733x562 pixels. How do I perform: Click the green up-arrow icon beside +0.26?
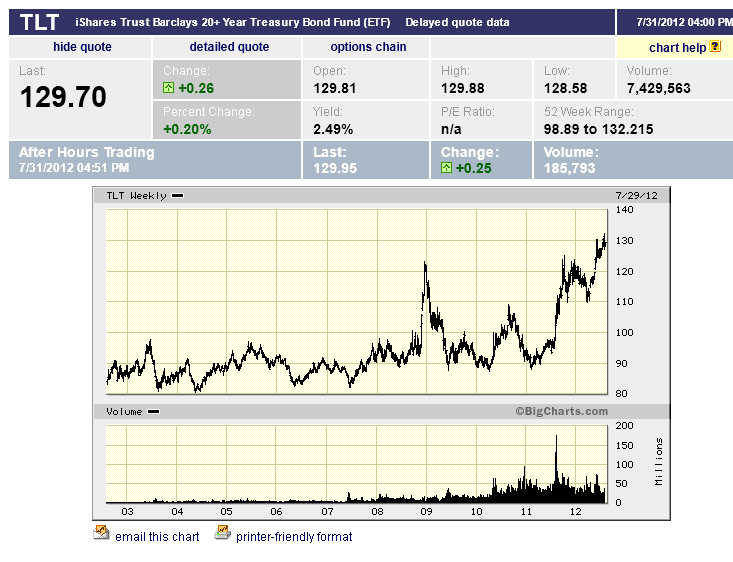click(x=168, y=87)
